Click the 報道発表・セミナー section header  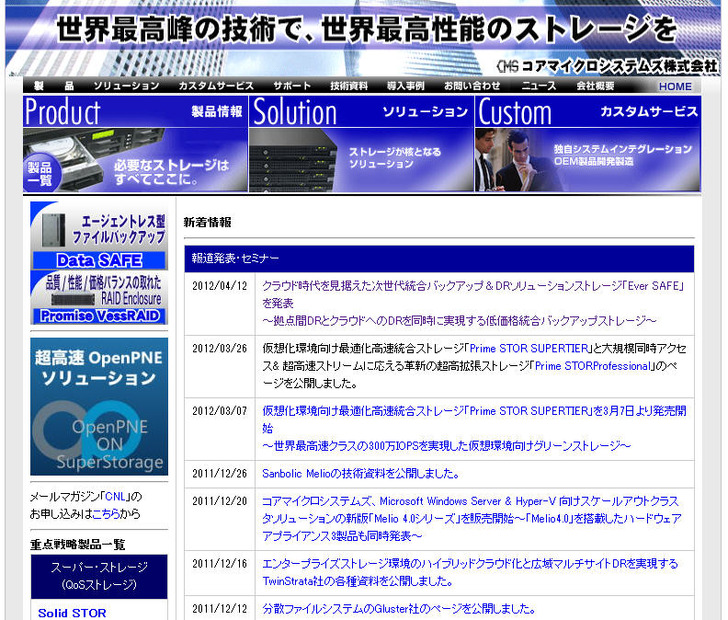click(439, 259)
